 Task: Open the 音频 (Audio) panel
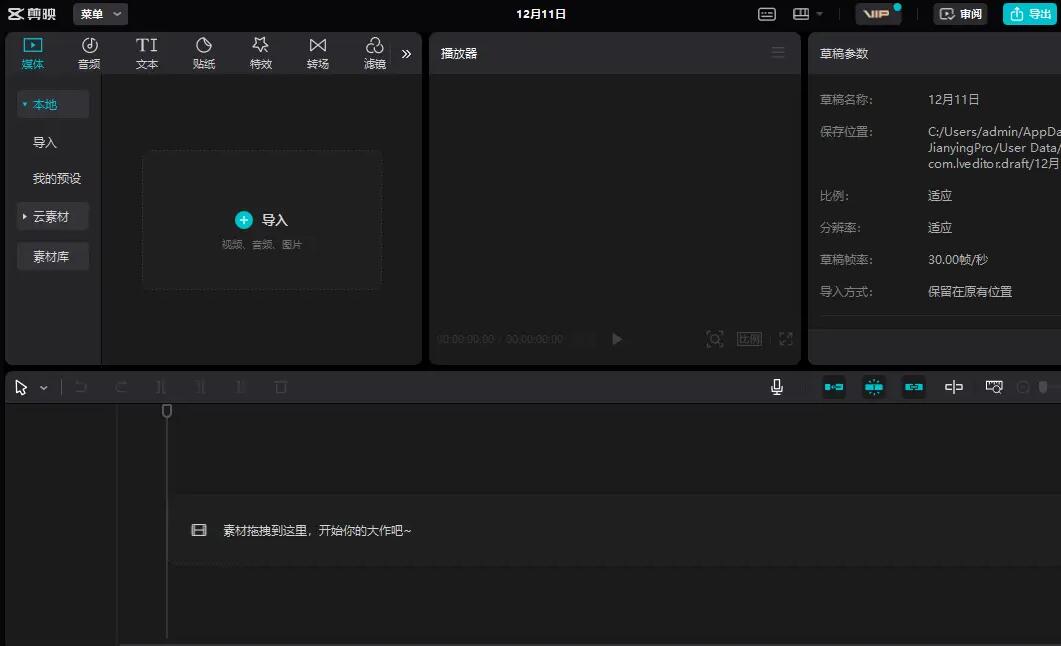89,52
